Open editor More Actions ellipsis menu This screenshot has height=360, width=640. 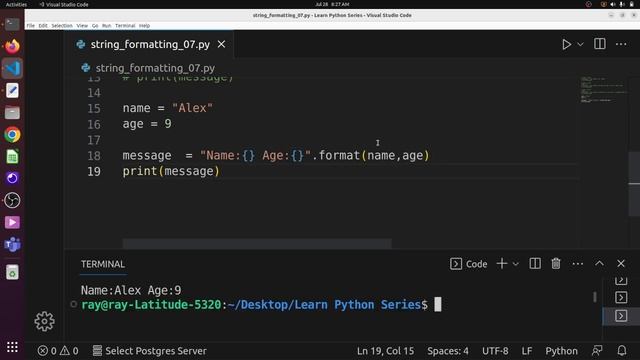pos(621,44)
